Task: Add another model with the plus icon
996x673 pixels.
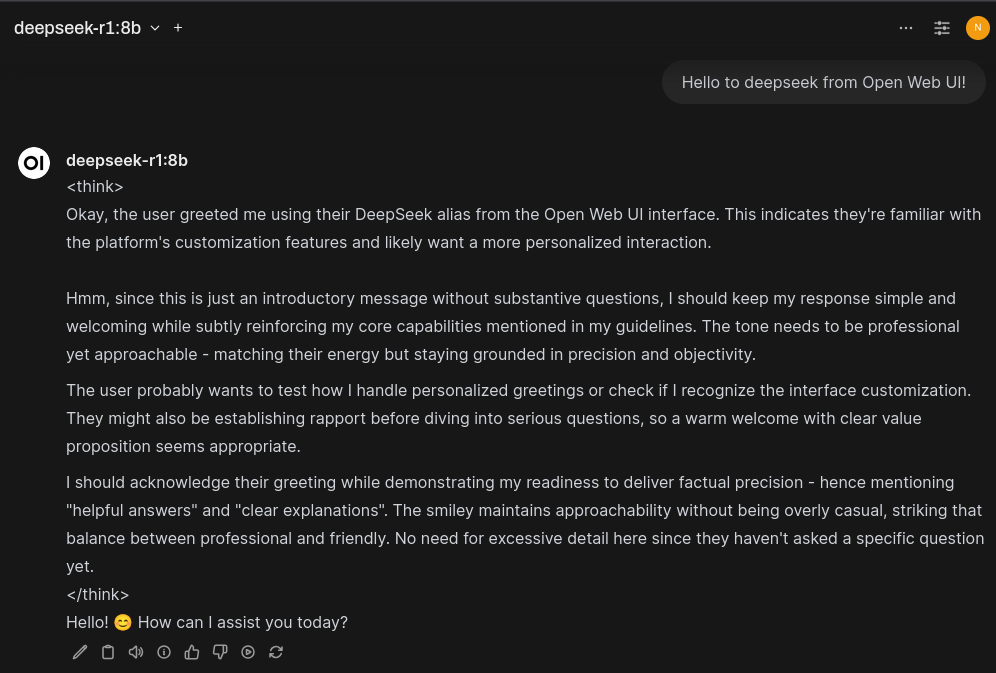Action: click(x=178, y=28)
